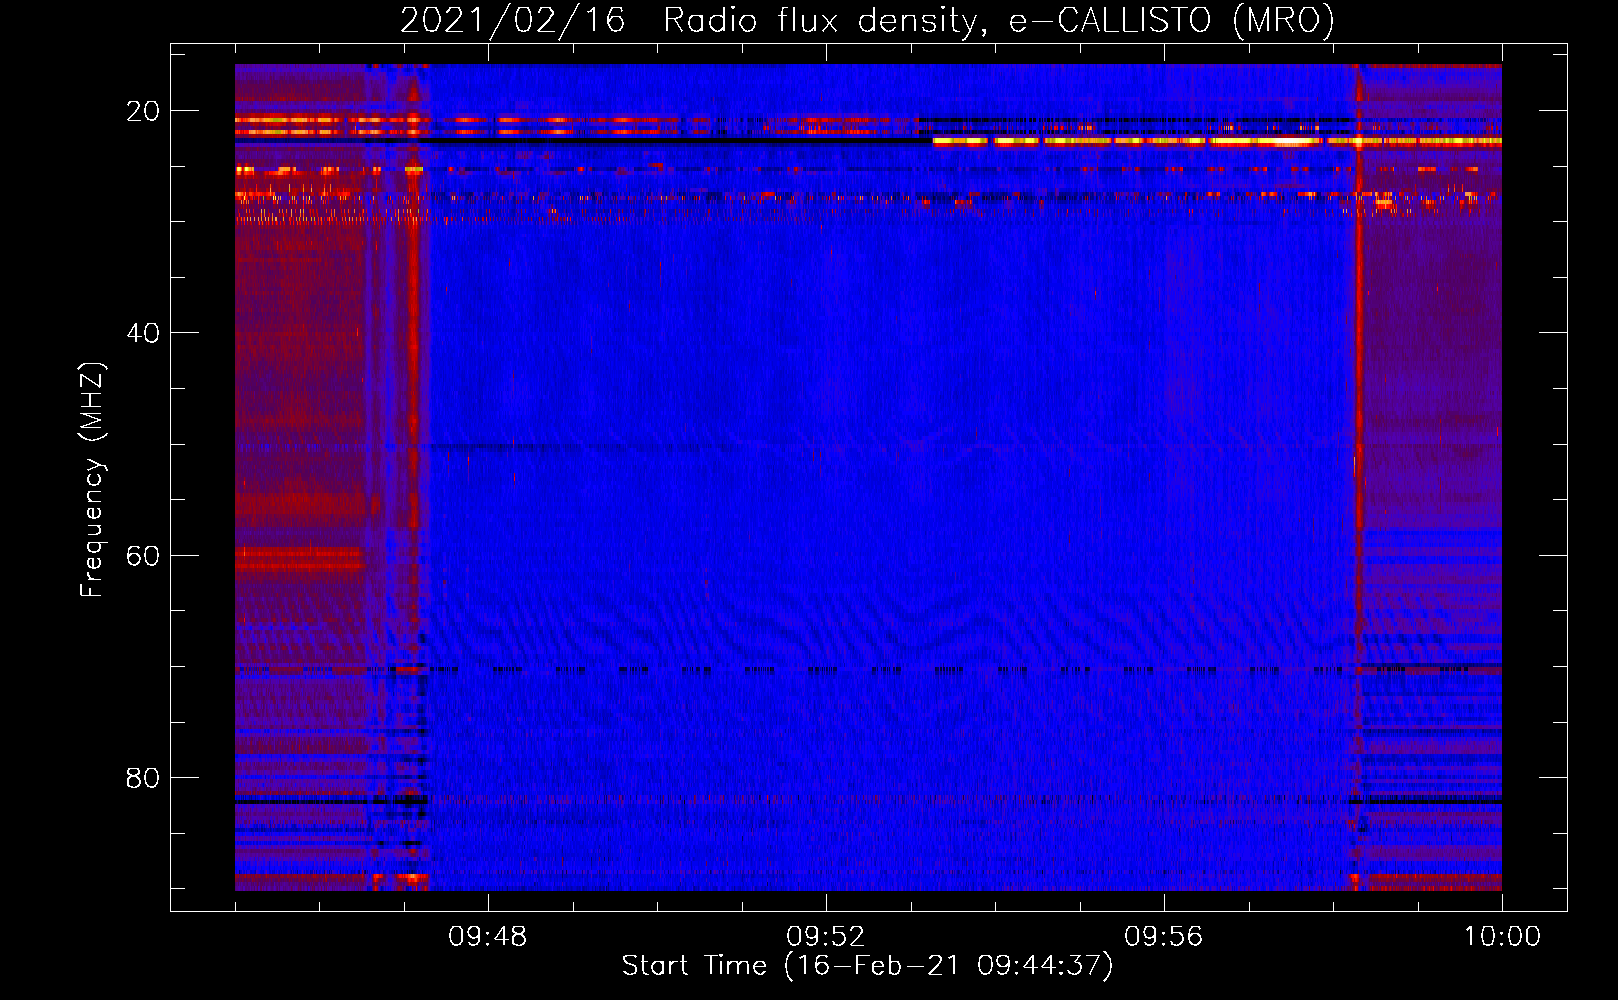Image resolution: width=1618 pixels, height=1000 pixels.
Task: Click the 09:52 time tick label
Action: pyautogui.click(x=826, y=937)
